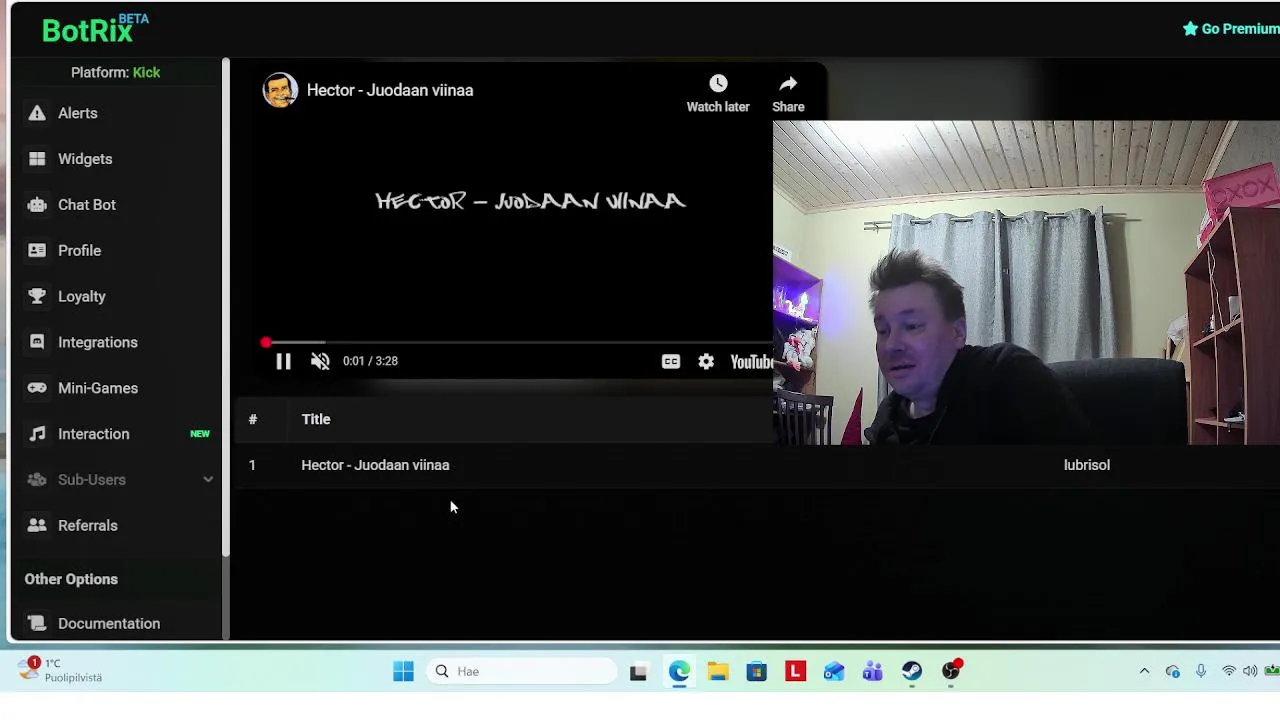
Task: Click the NEW badge beside Interaction
Action: 200,434
